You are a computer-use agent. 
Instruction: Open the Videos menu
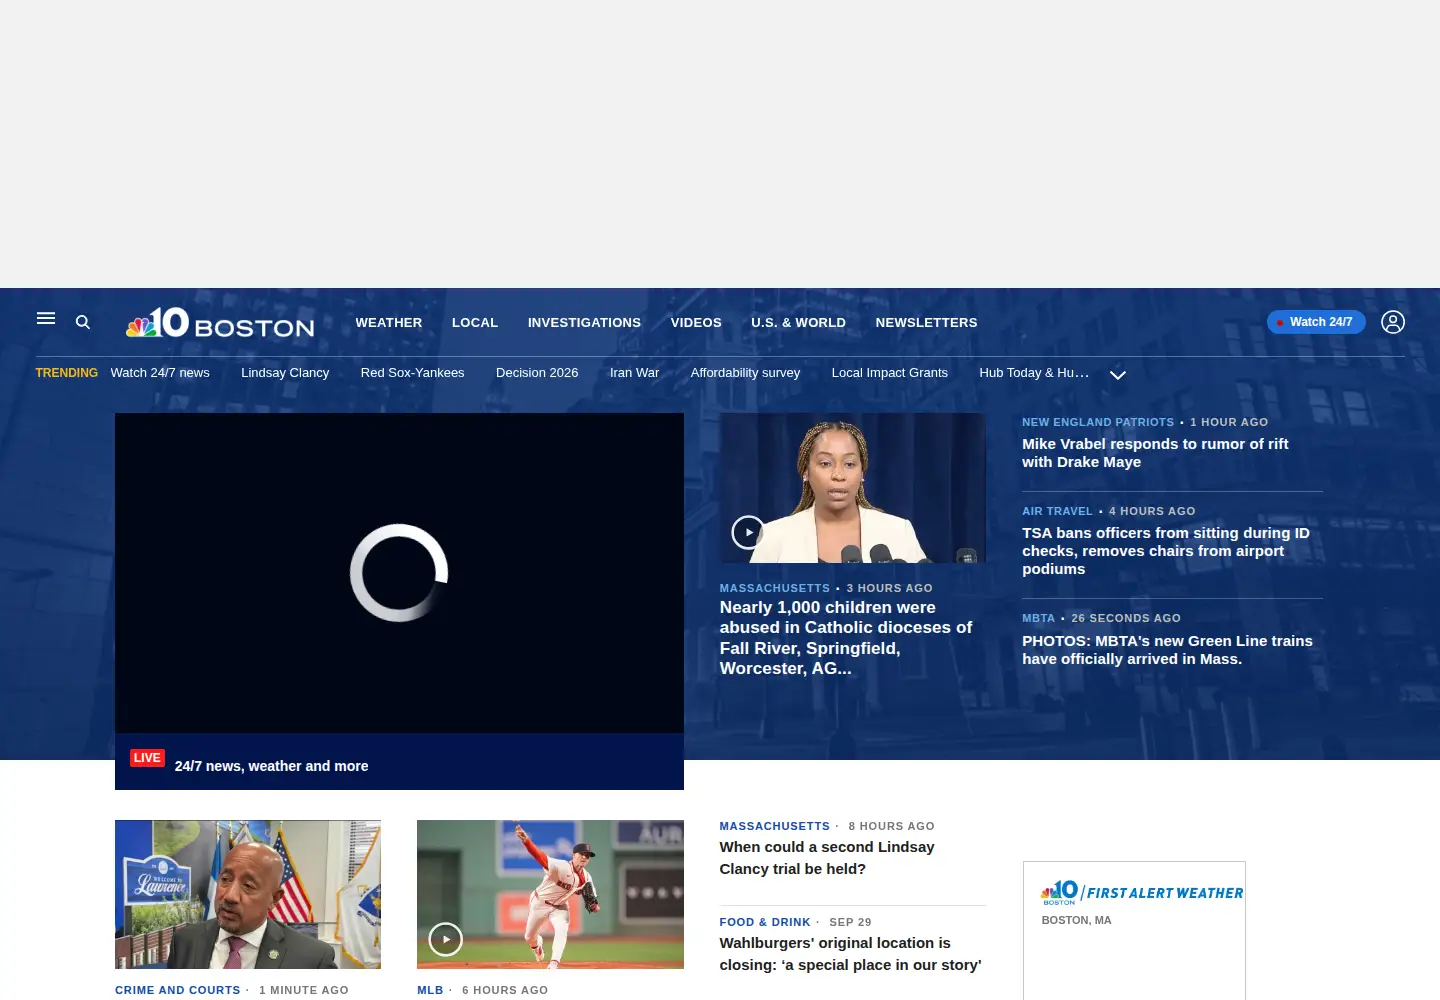[x=696, y=323]
